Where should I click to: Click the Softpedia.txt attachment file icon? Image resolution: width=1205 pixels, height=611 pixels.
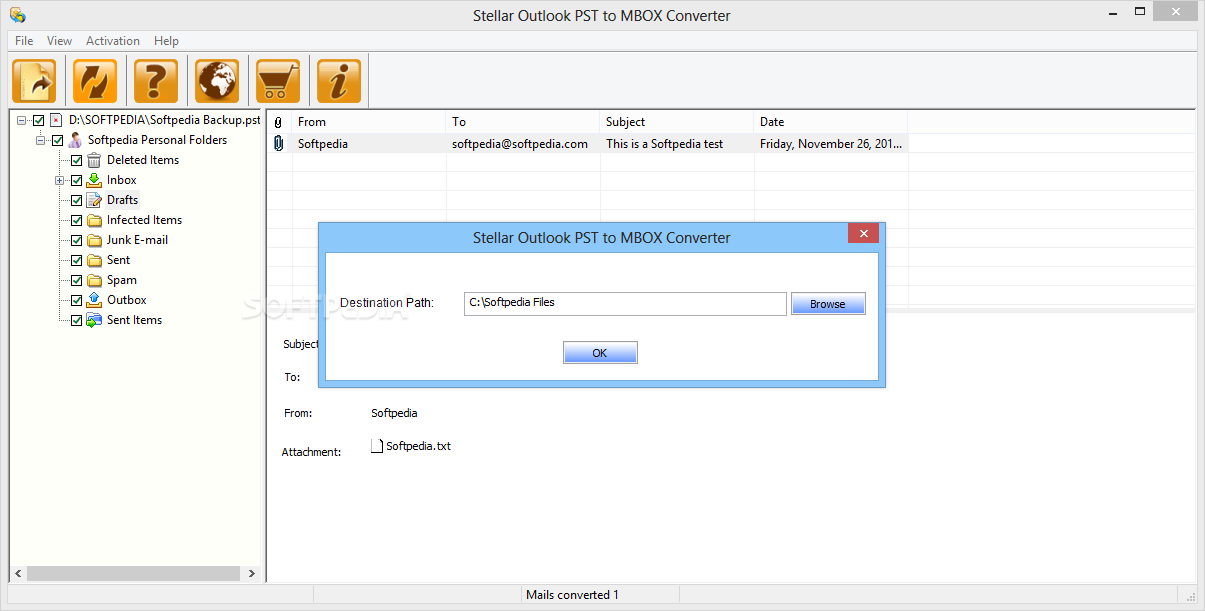377,447
